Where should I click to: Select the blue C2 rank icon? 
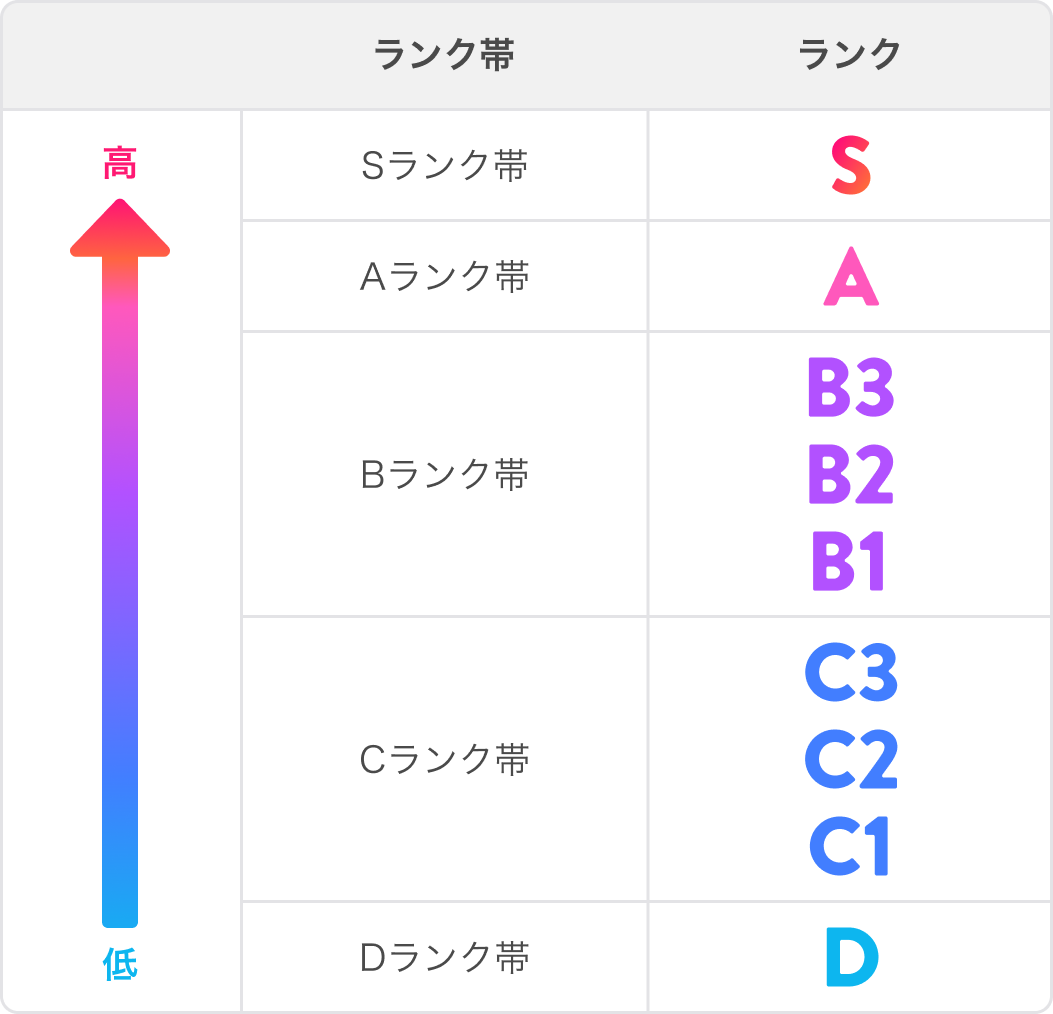coord(850,760)
